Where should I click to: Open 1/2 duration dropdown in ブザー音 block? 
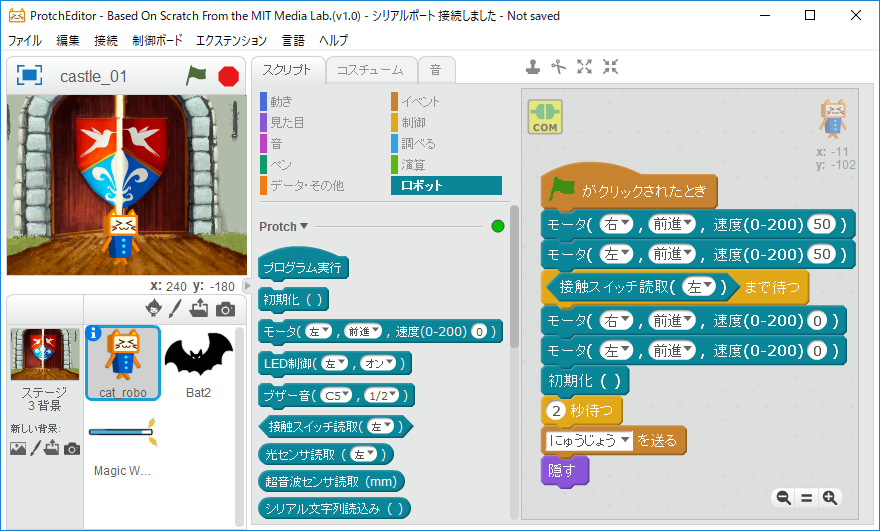[382, 396]
